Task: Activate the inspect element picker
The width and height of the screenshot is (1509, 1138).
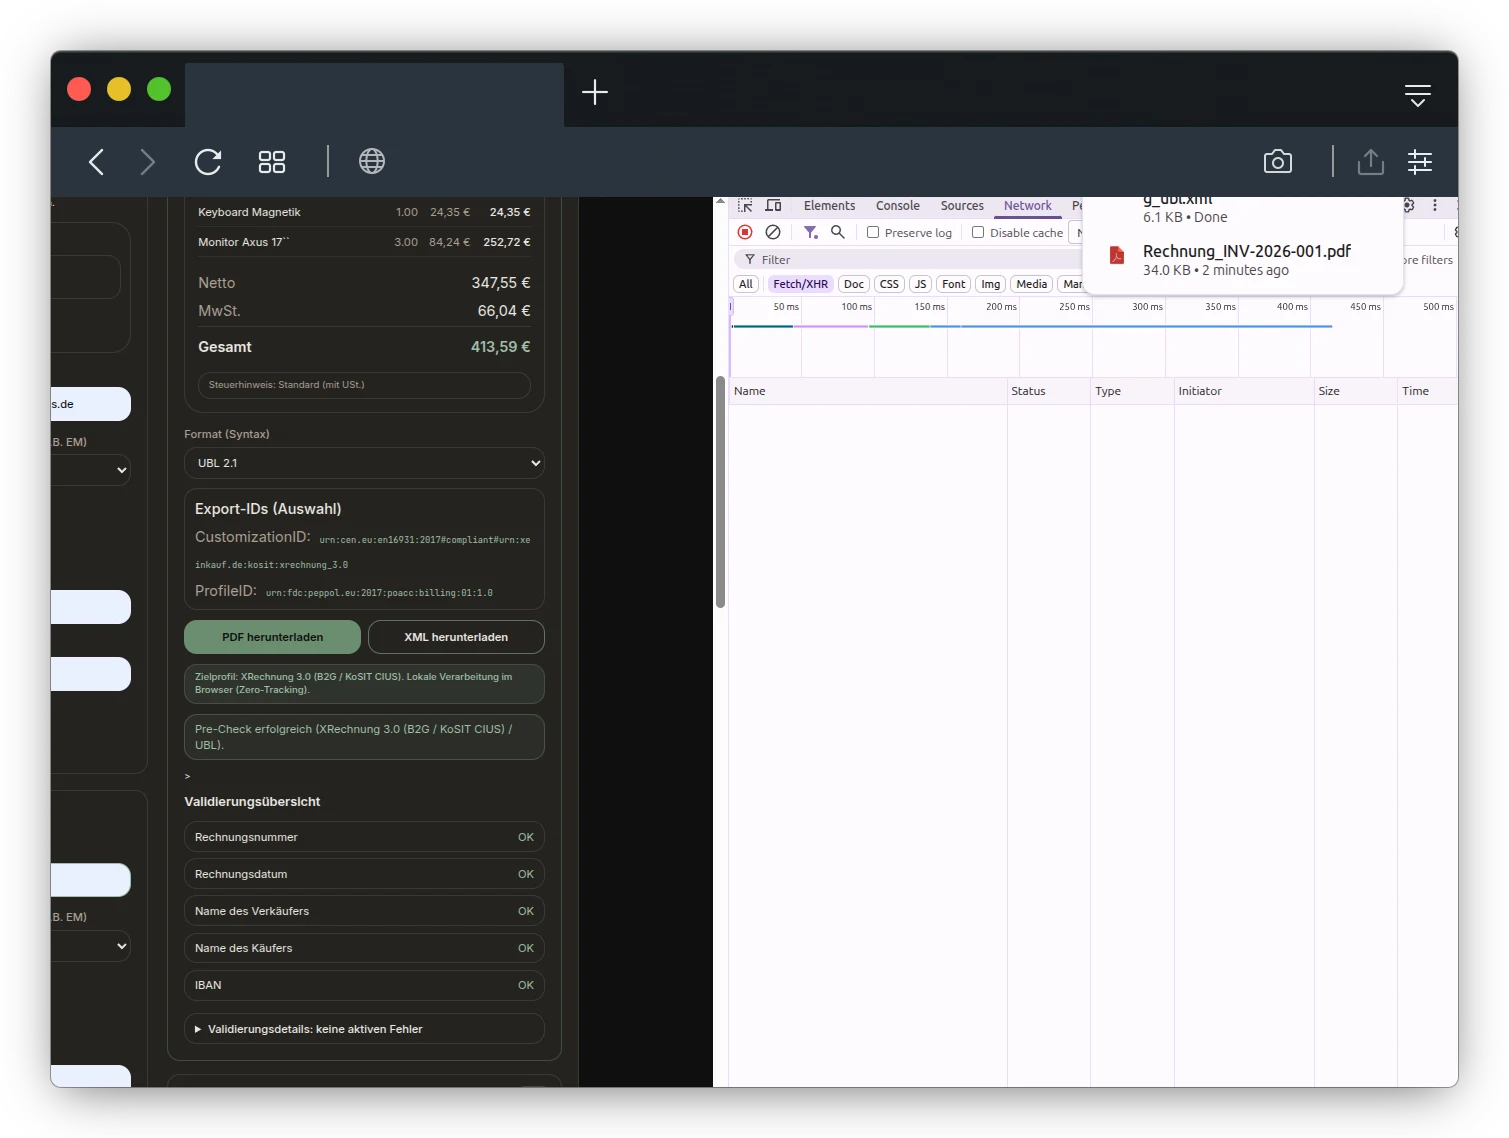Action: [745, 205]
